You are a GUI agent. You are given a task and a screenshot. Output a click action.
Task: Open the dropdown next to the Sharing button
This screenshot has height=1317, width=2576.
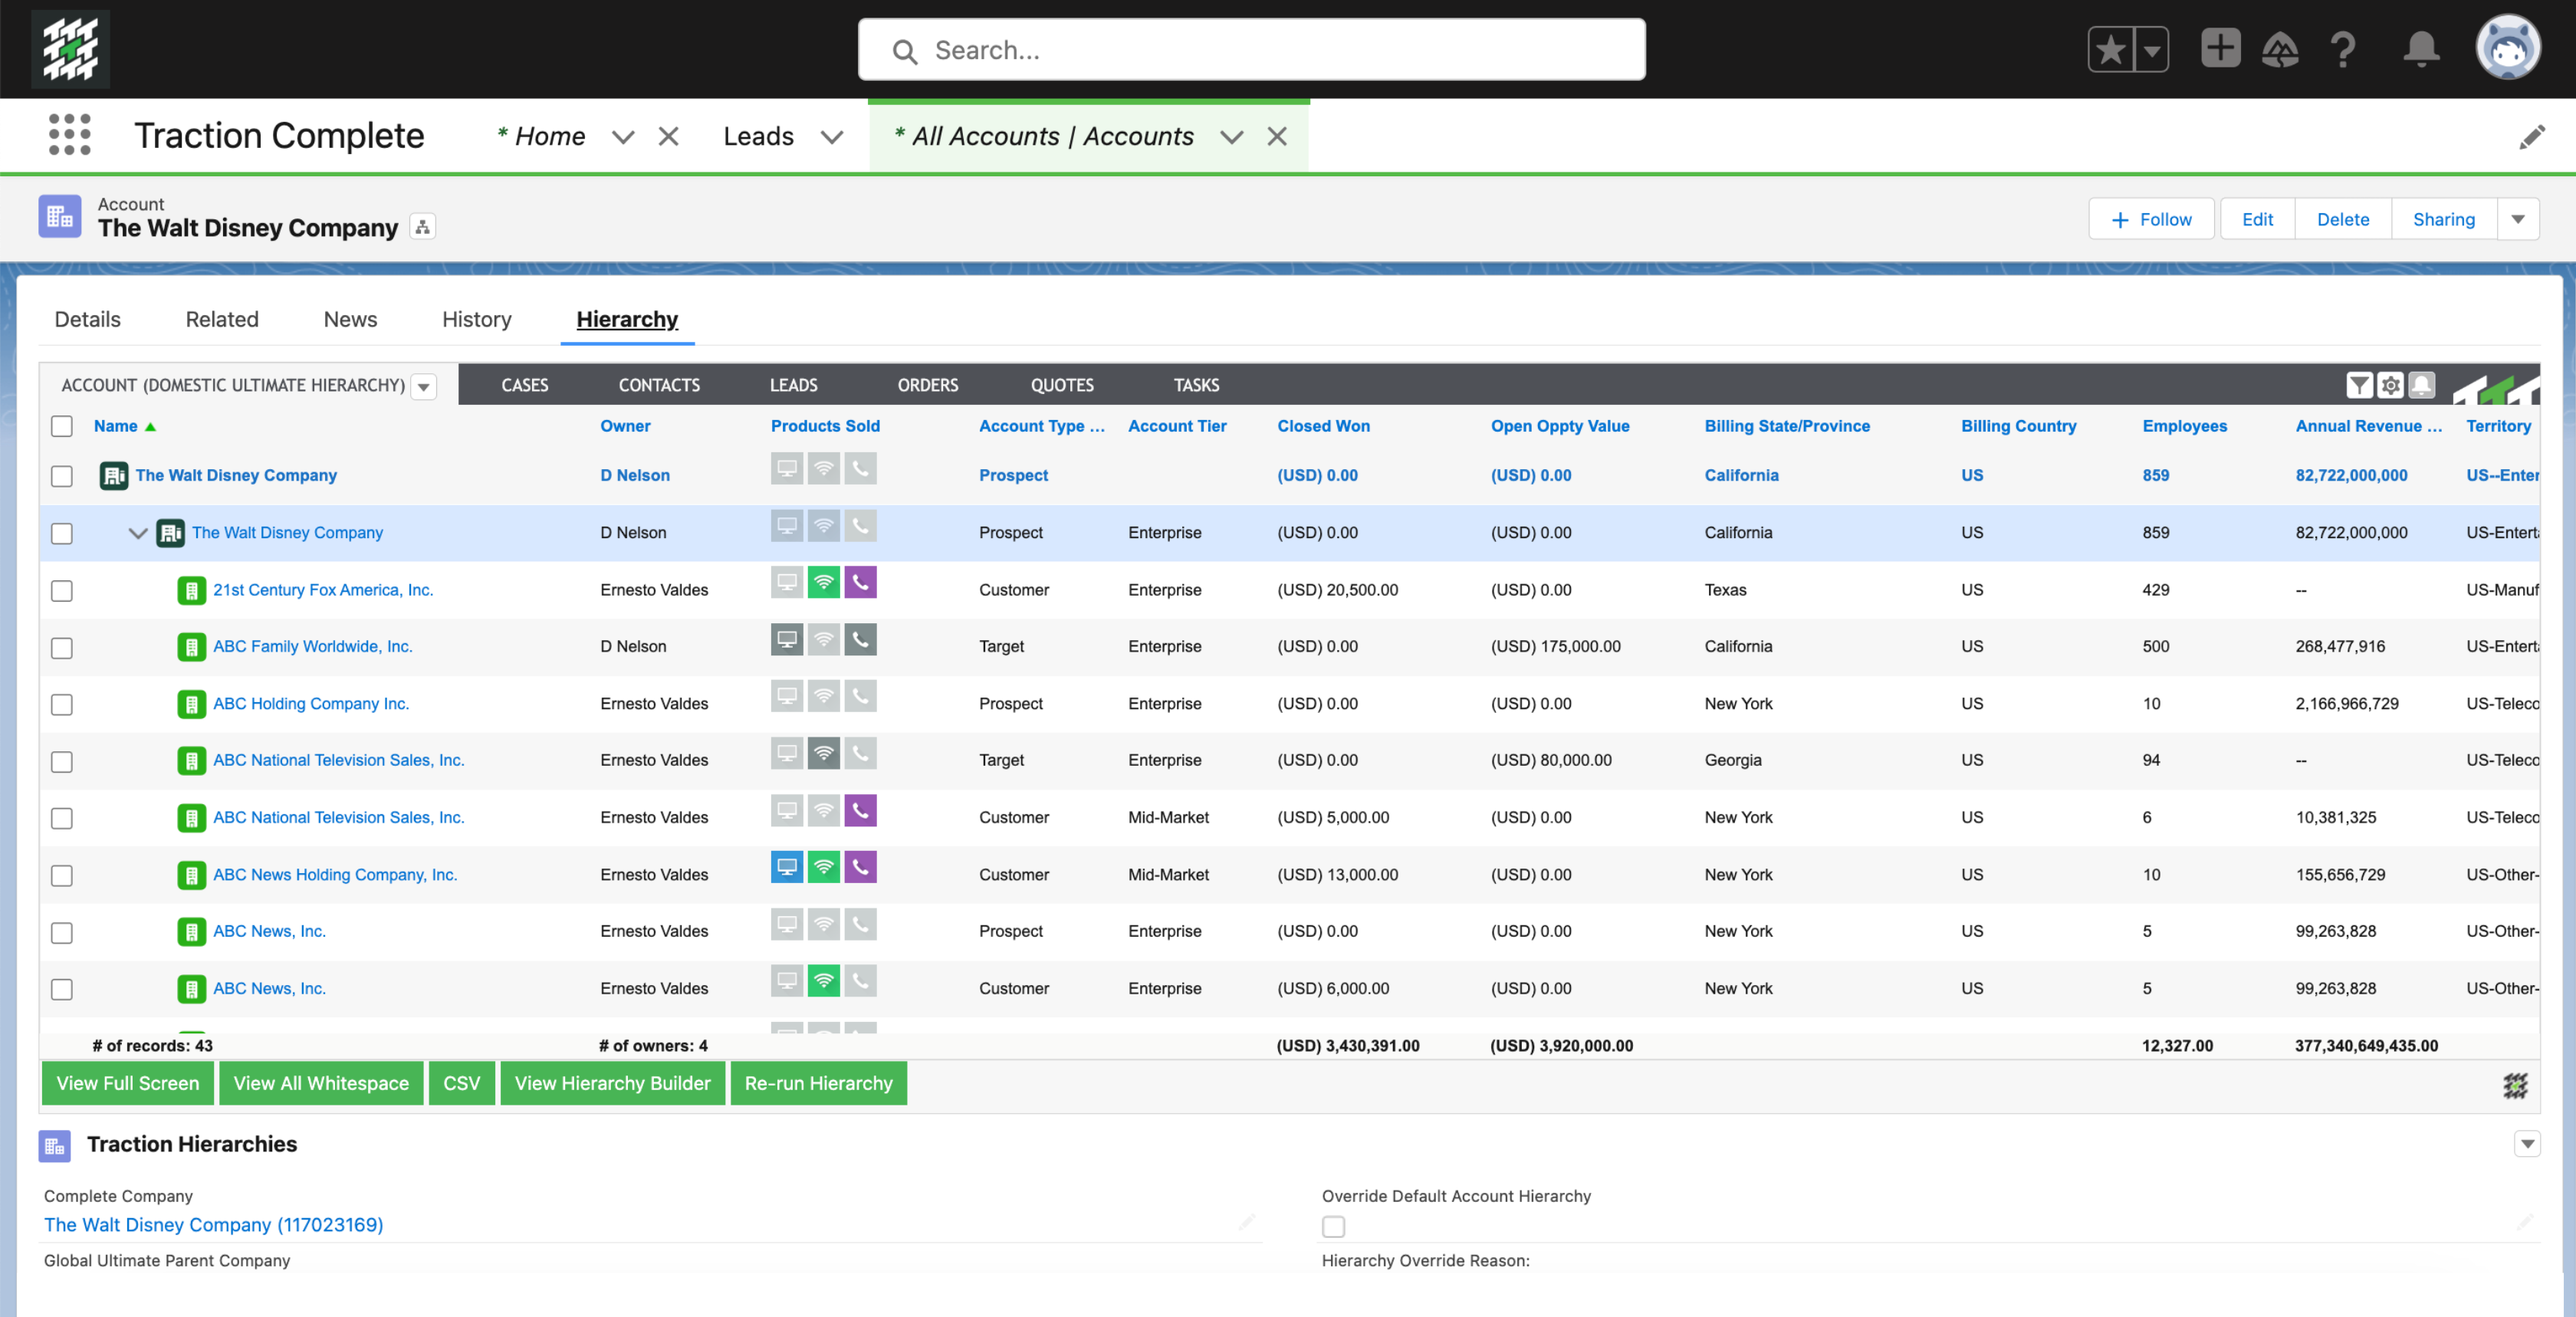(2519, 219)
